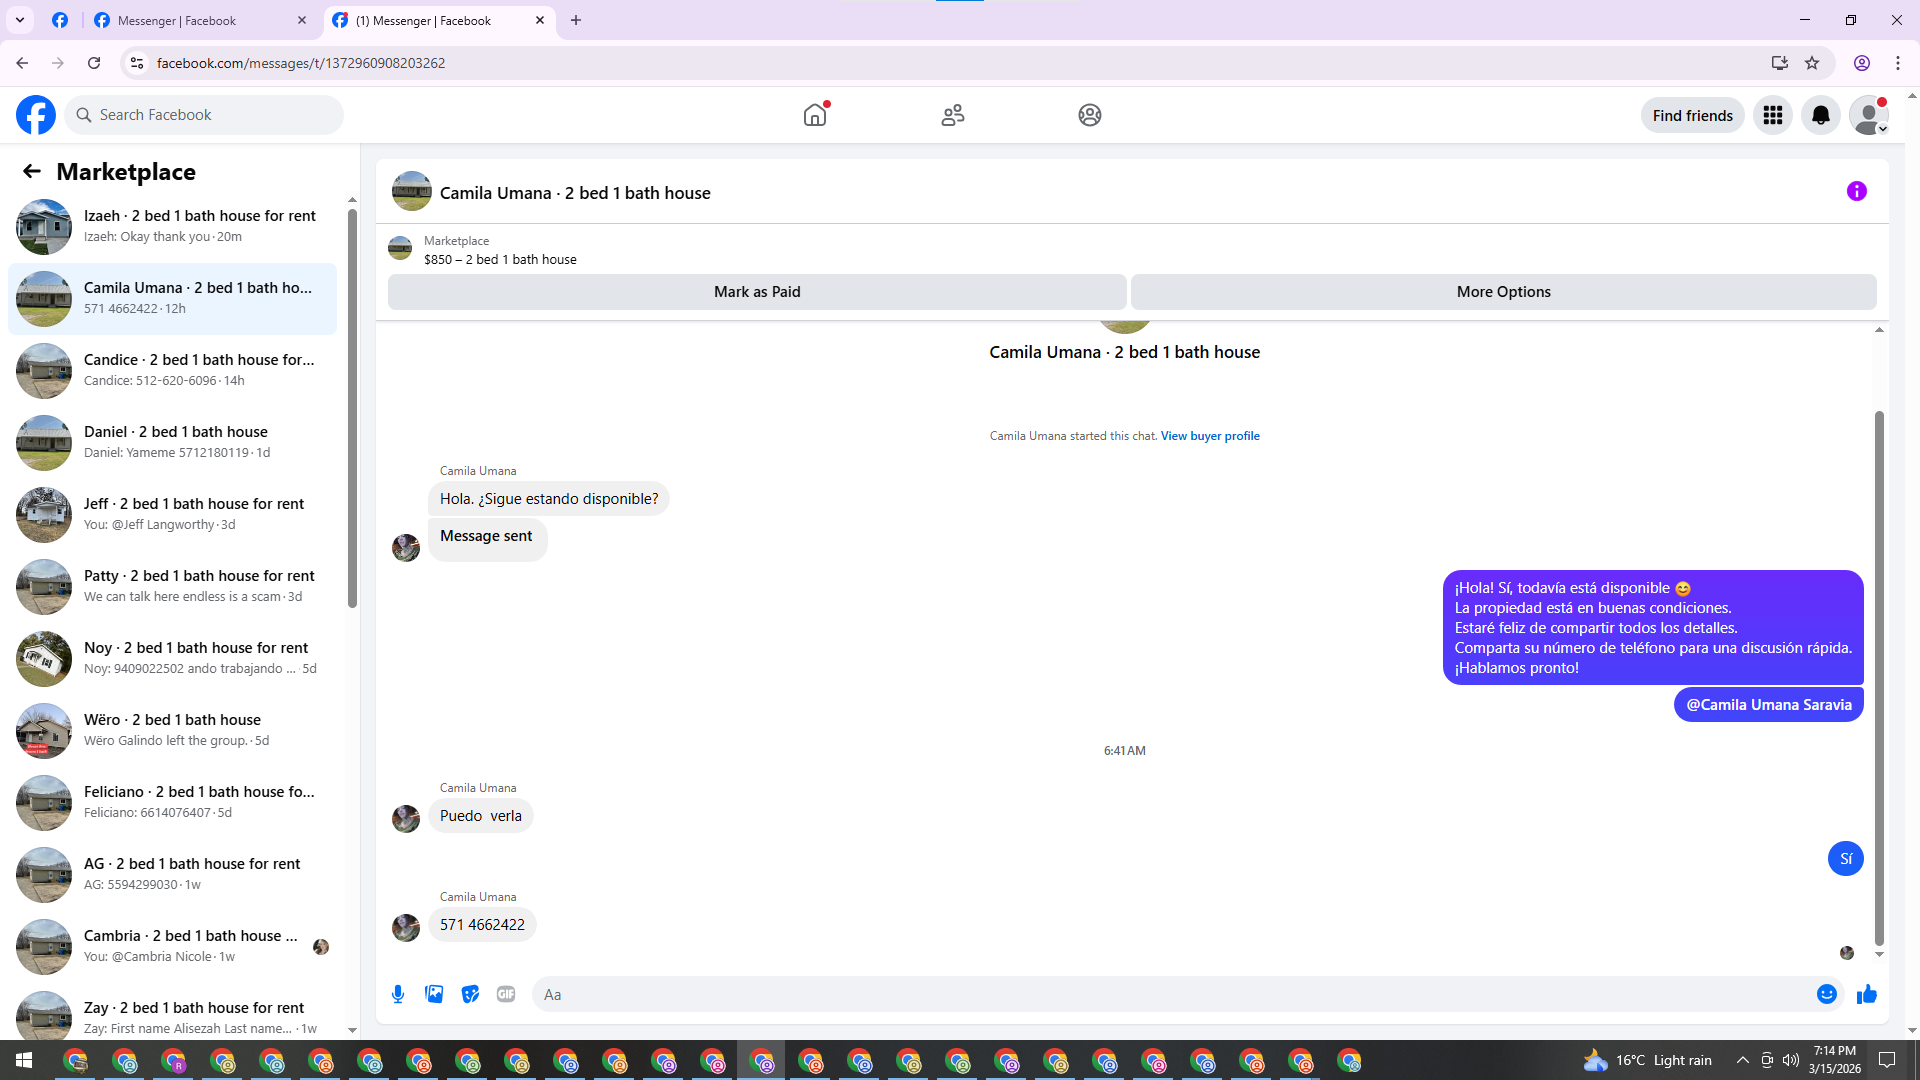The height and width of the screenshot is (1080, 1920).
Task: Switch to the pinned Facebook tab
Action: coord(60,20)
